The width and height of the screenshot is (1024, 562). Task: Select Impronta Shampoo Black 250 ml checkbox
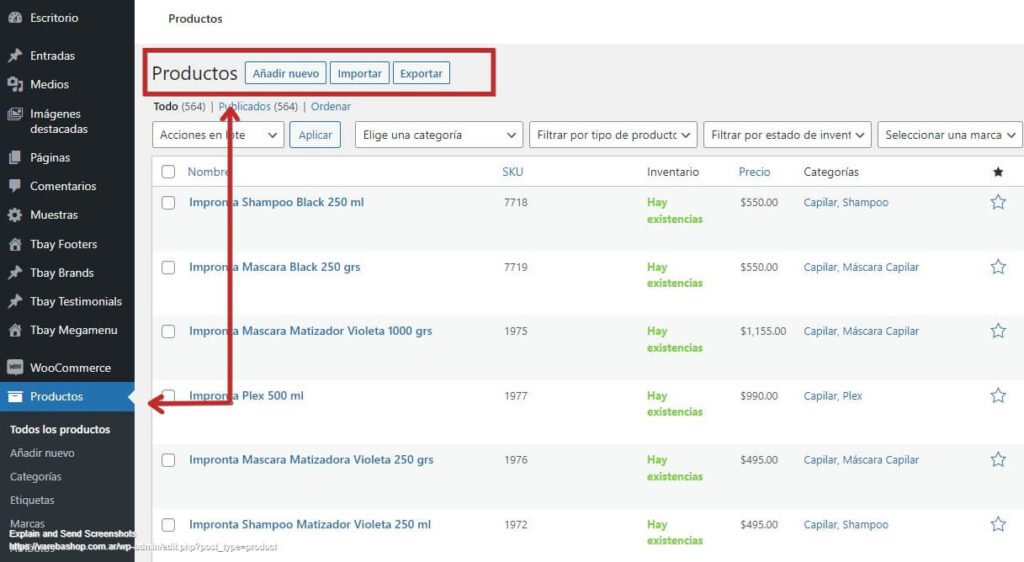(168, 202)
